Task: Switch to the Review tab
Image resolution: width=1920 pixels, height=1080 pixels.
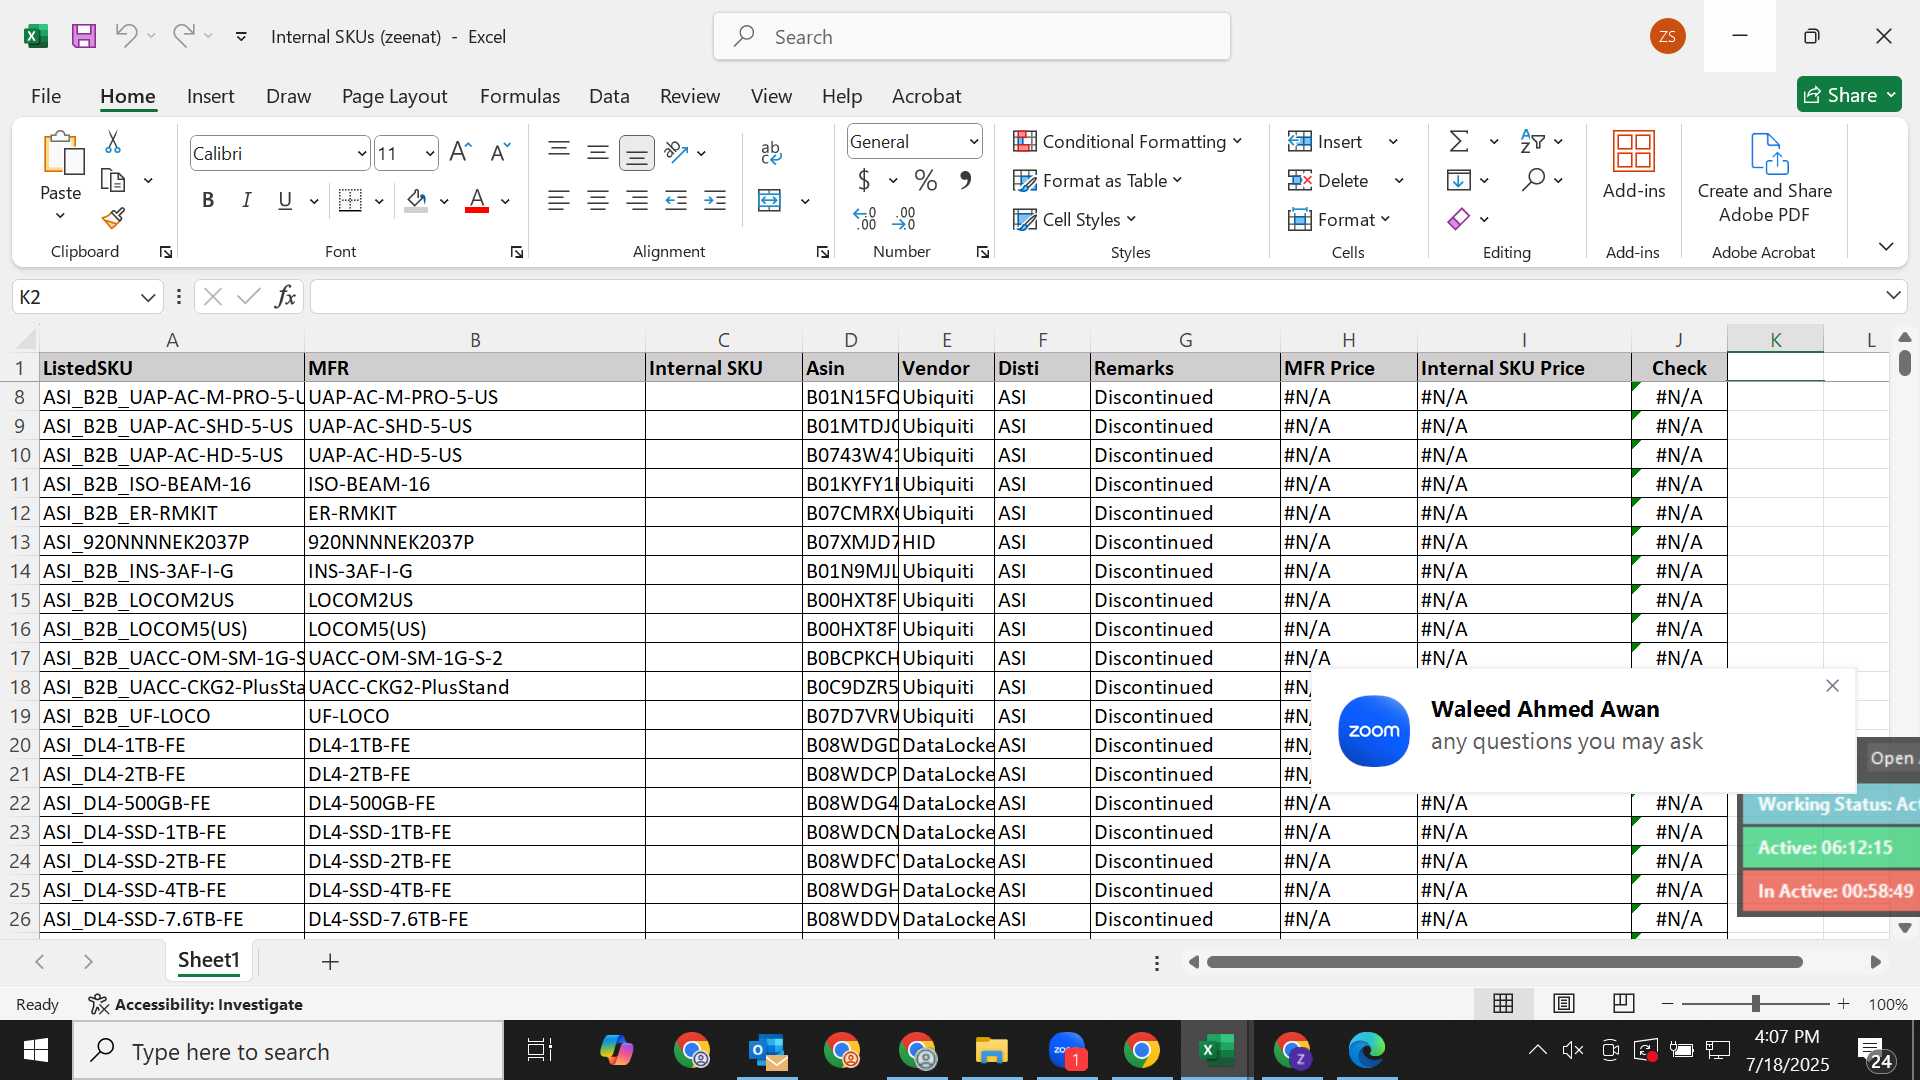Action: tap(690, 96)
